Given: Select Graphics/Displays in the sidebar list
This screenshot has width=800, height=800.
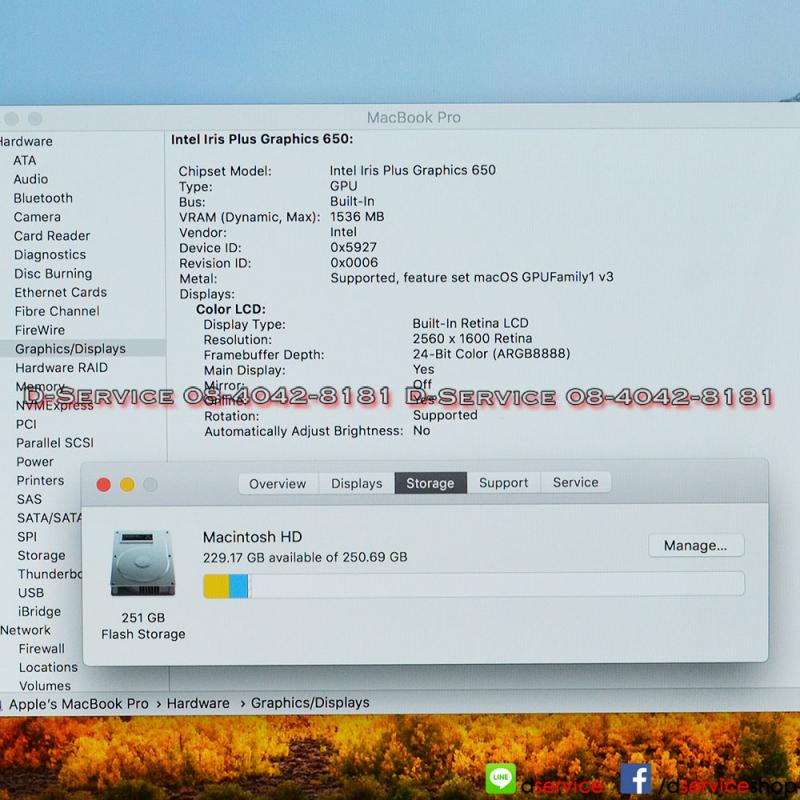Looking at the screenshot, I should click(70, 349).
